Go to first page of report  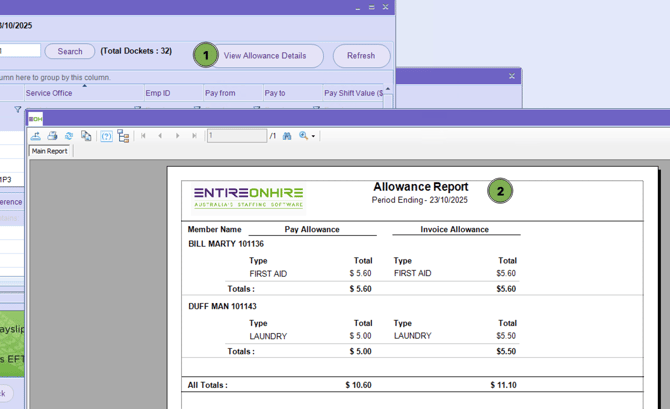tap(144, 136)
